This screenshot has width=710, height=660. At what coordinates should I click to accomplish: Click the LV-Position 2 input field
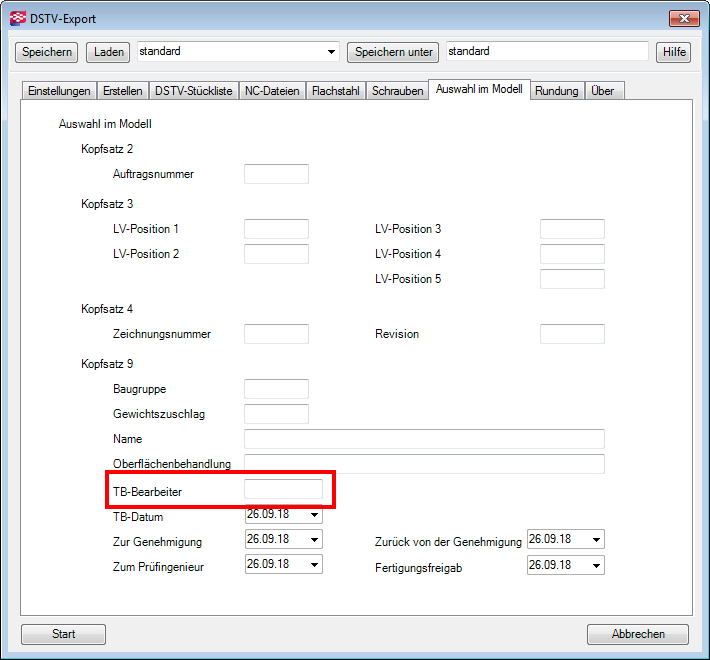pos(276,253)
